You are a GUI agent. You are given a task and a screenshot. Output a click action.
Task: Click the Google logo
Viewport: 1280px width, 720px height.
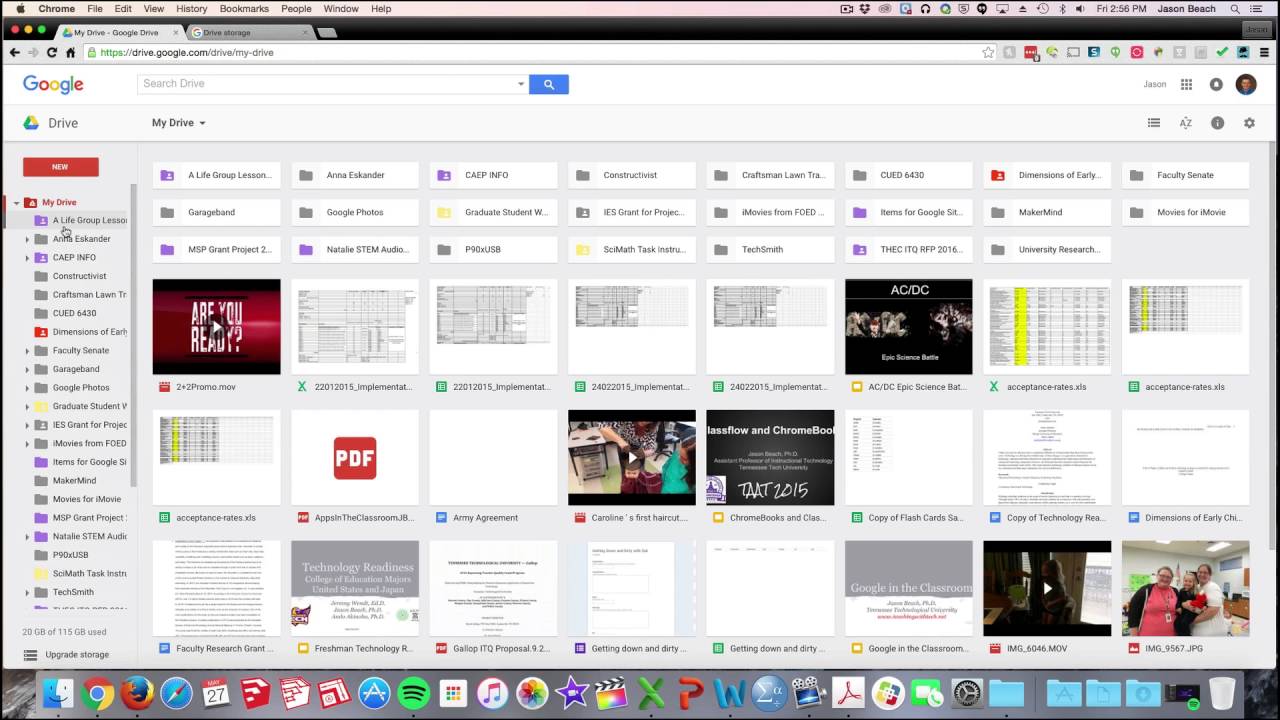(x=53, y=85)
